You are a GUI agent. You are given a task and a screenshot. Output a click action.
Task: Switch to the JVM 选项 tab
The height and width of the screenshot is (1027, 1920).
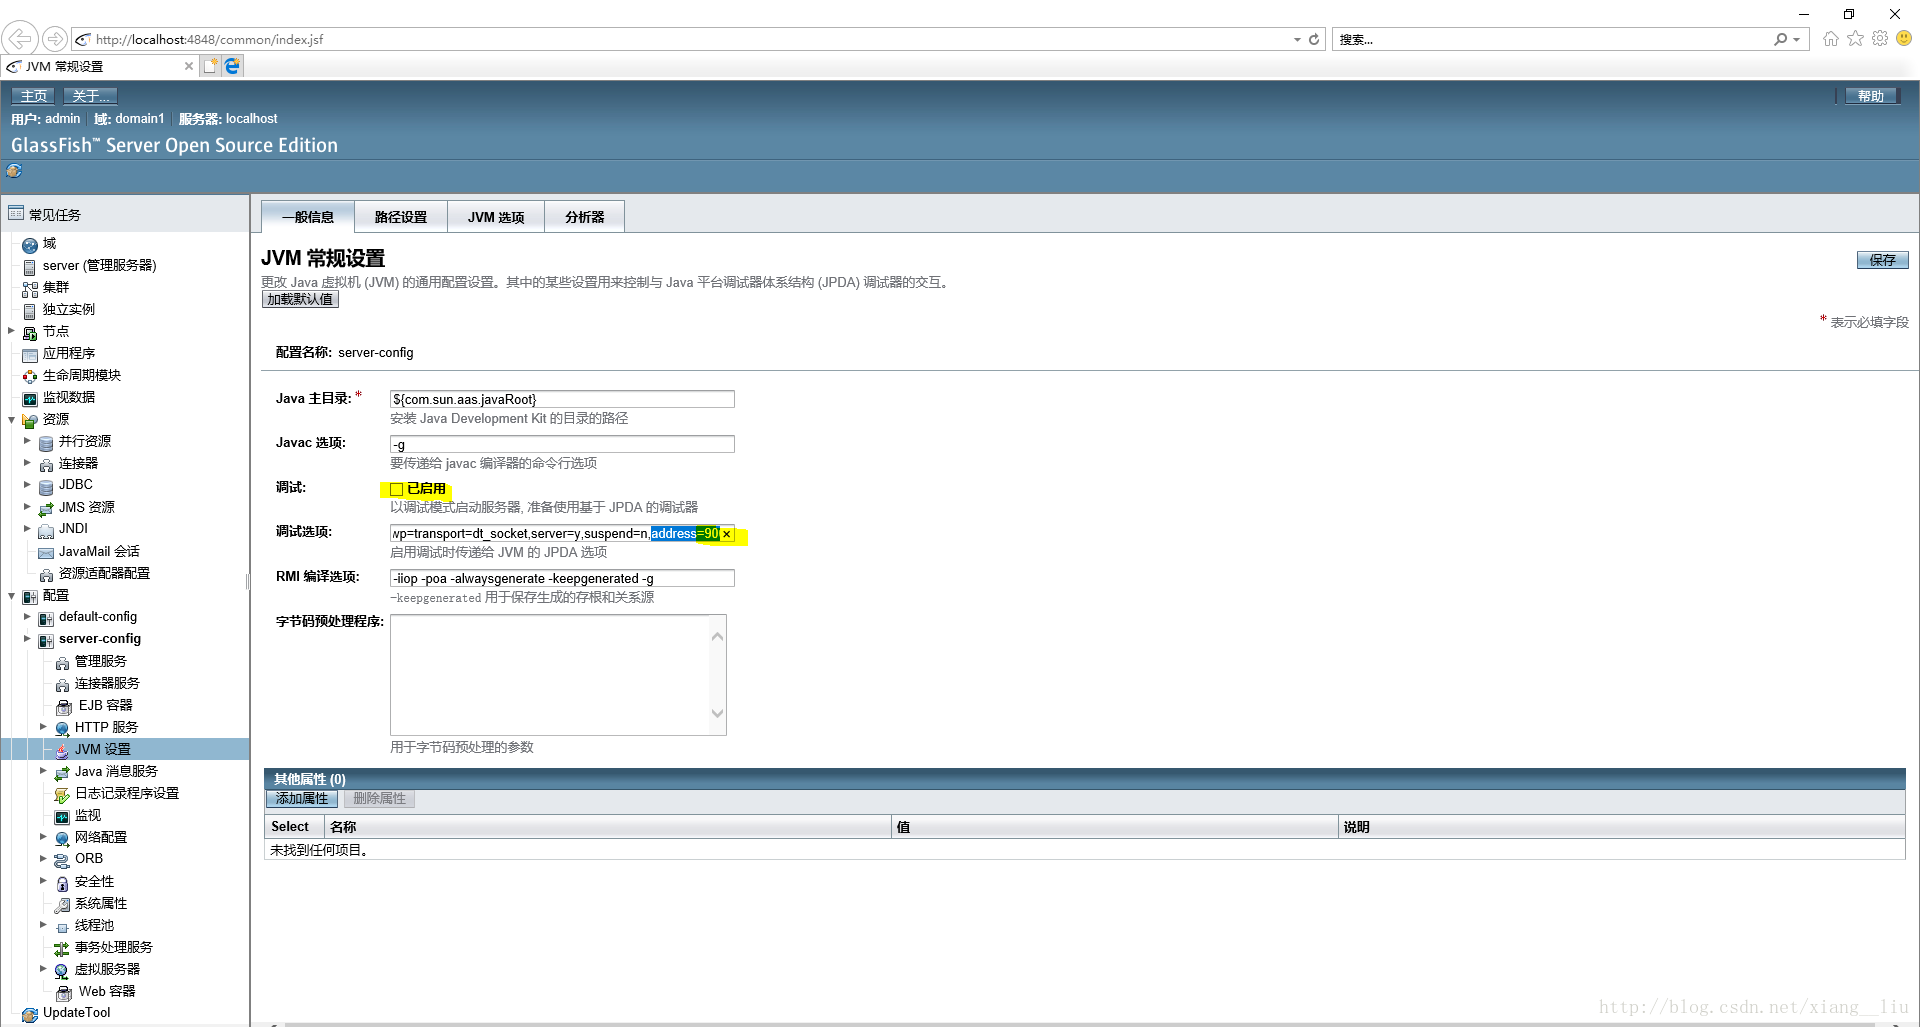(496, 217)
